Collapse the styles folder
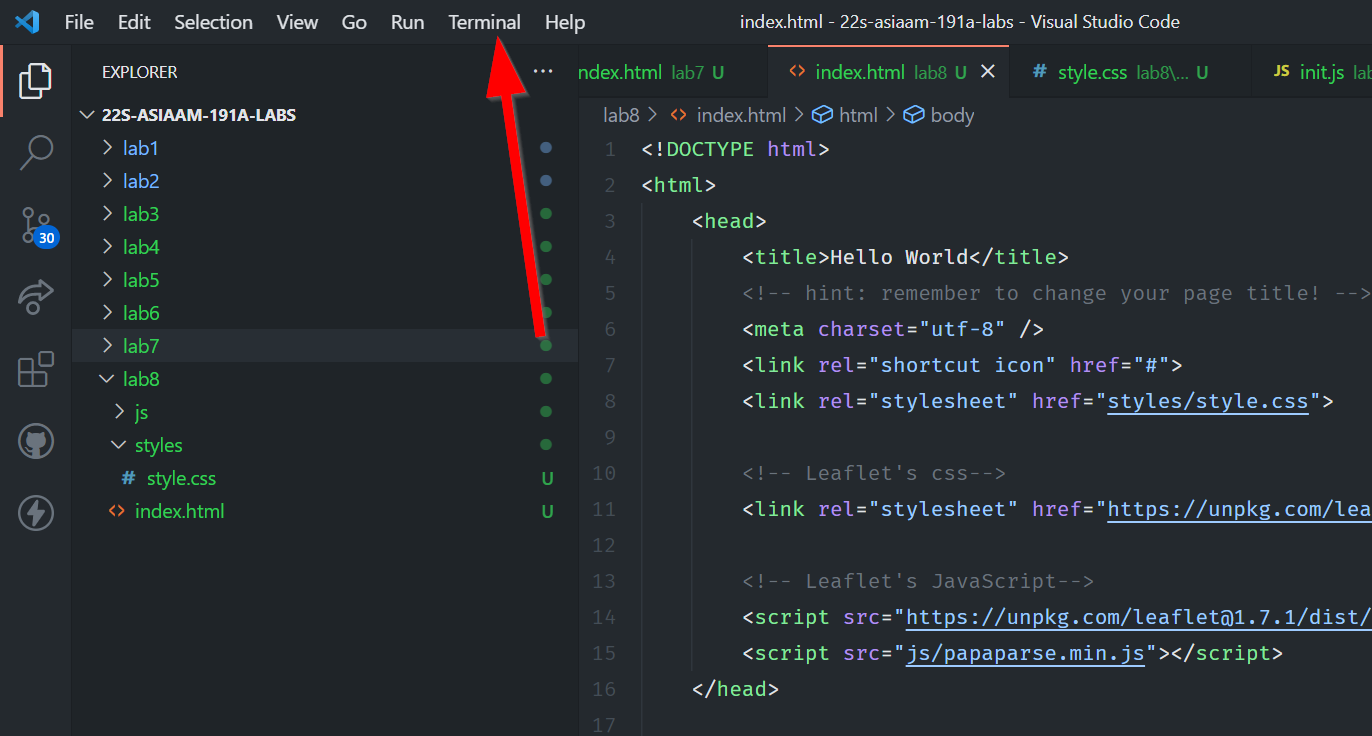This screenshot has height=736, width=1372. (x=158, y=445)
